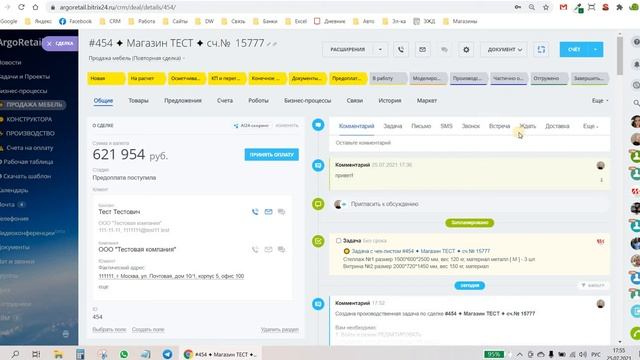640x360 pixels.
Task: Select the Звонок activity tab
Action: [x=471, y=126]
